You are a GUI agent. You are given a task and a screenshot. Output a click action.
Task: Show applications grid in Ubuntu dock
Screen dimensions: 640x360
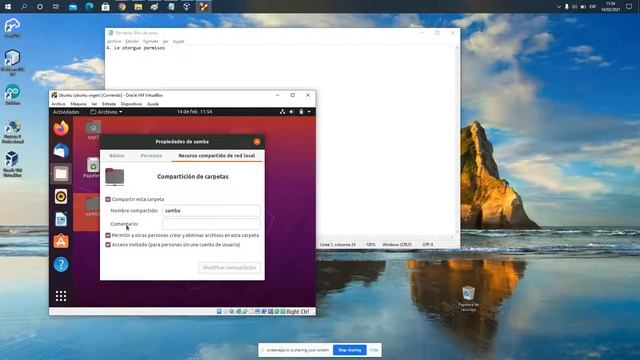point(61,296)
